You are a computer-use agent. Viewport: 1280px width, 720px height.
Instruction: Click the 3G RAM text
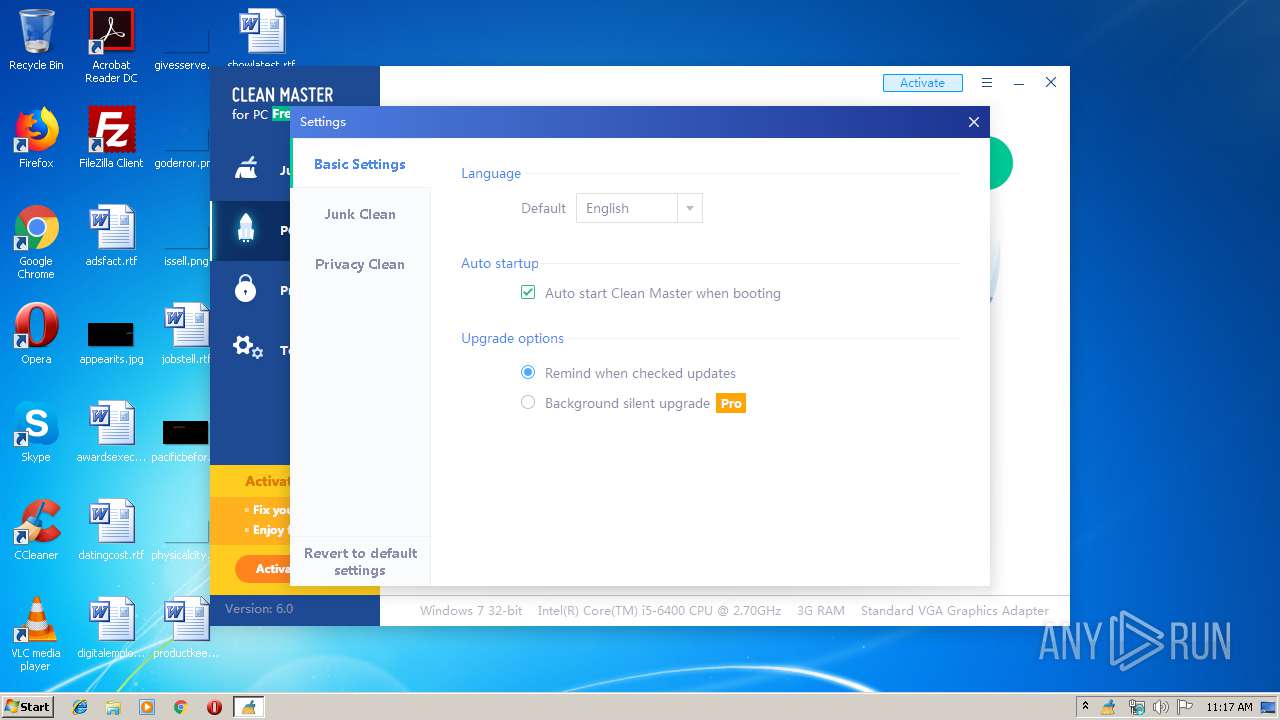pyautogui.click(x=821, y=610)
